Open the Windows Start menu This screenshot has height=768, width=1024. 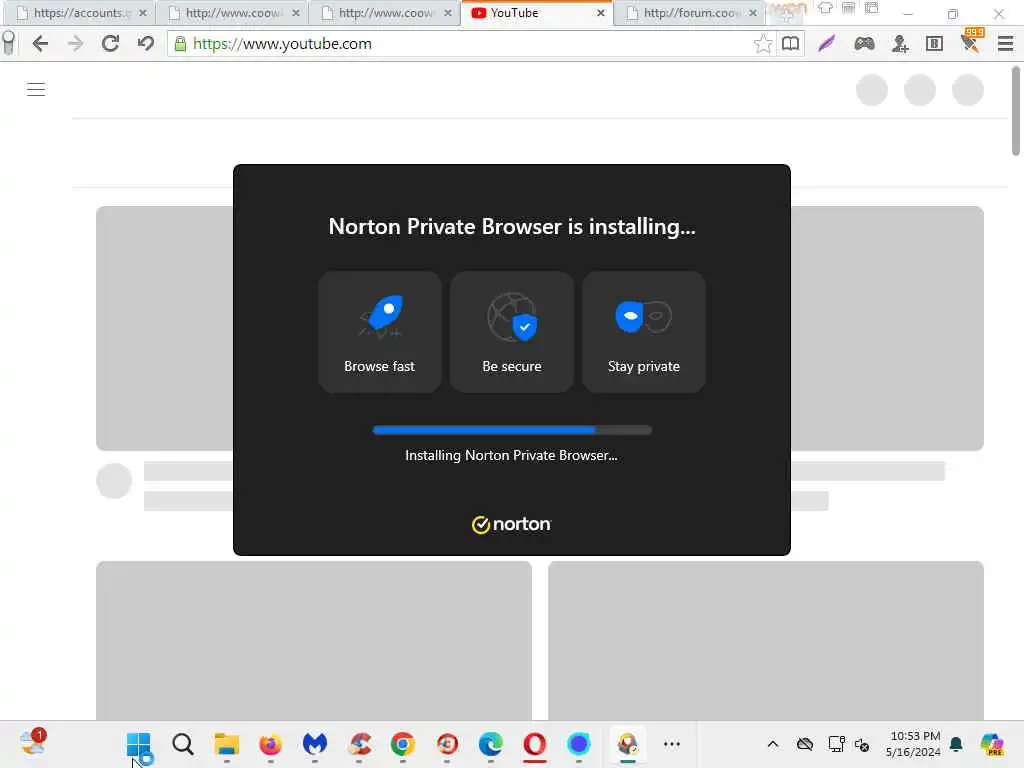[138, 744]
